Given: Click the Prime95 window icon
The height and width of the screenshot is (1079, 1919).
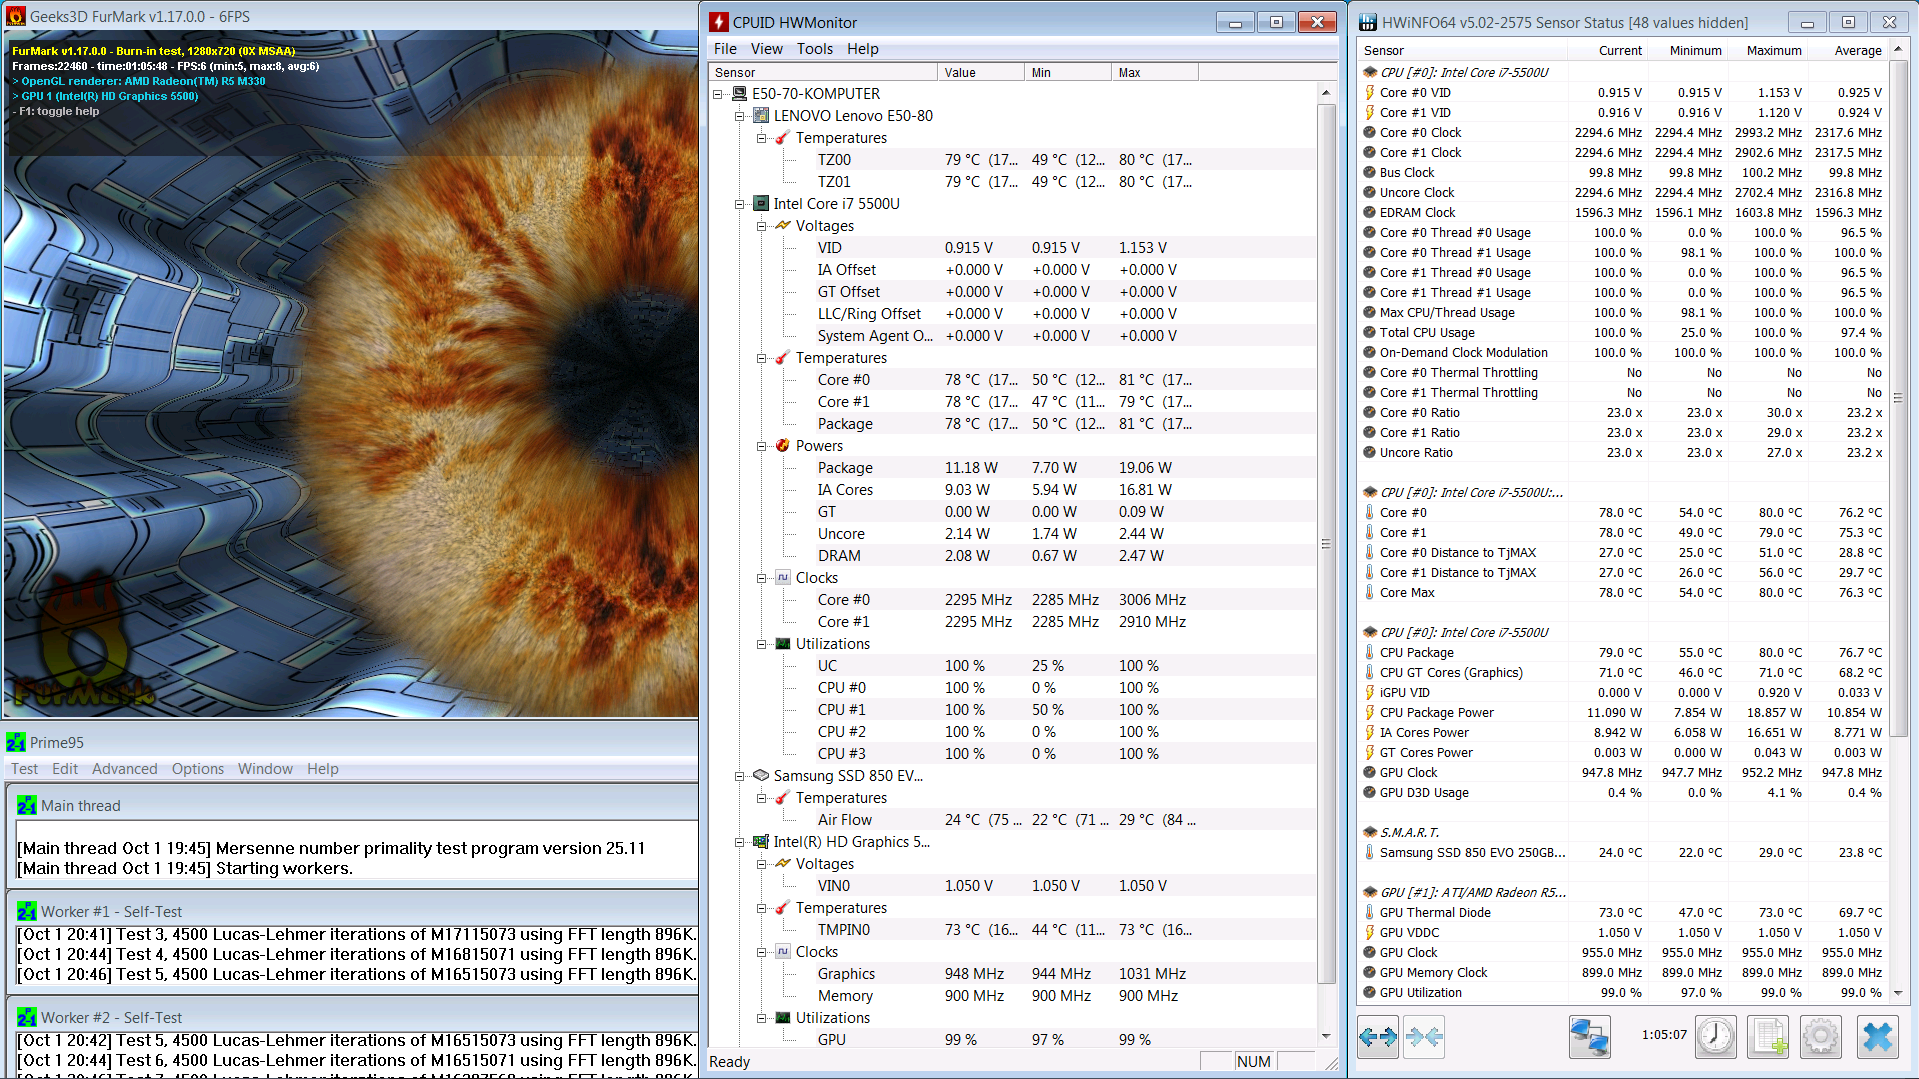Looking at the screenshot, I should point(15,743).
